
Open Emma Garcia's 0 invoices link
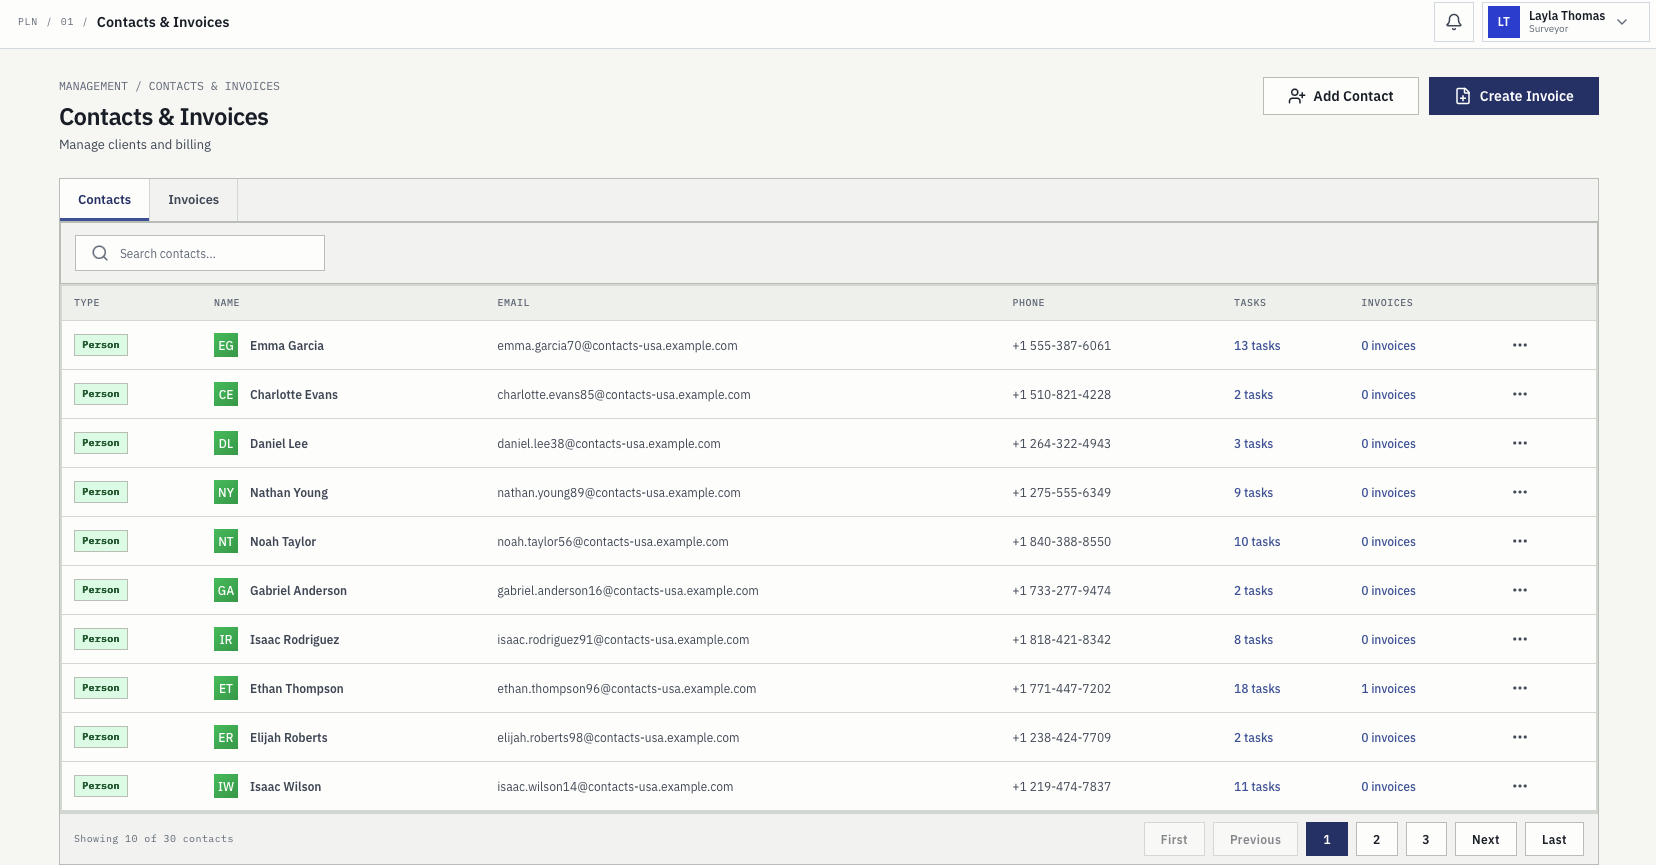click(x=1388, y=346)
